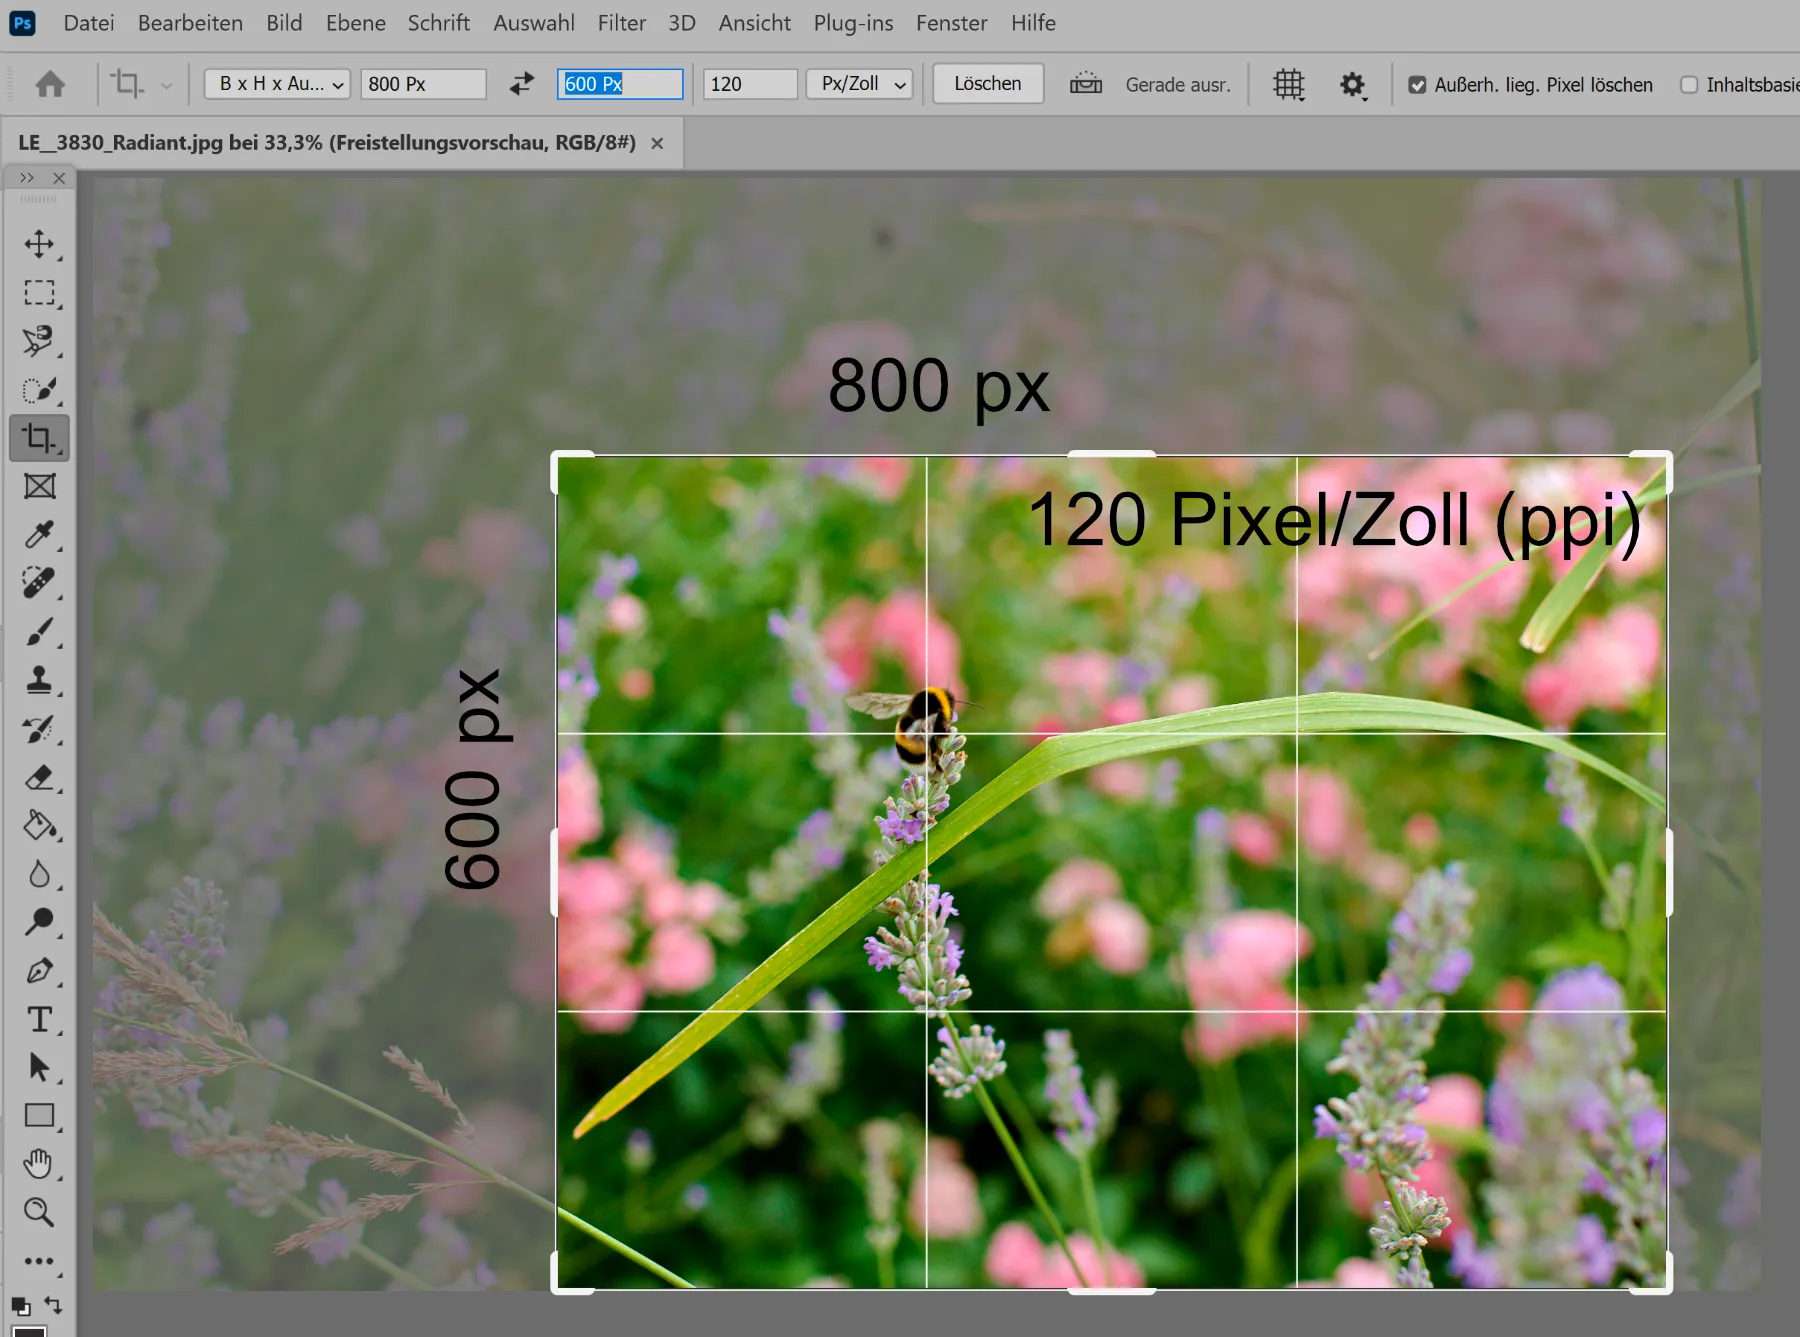This screenshot has width=1800, height=1337.
Task: Open the Bild menu
Action: [284, 23]
